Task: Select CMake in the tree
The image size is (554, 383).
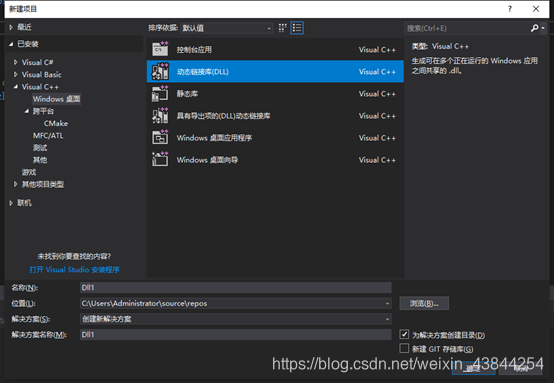Action: pos(56,123)
